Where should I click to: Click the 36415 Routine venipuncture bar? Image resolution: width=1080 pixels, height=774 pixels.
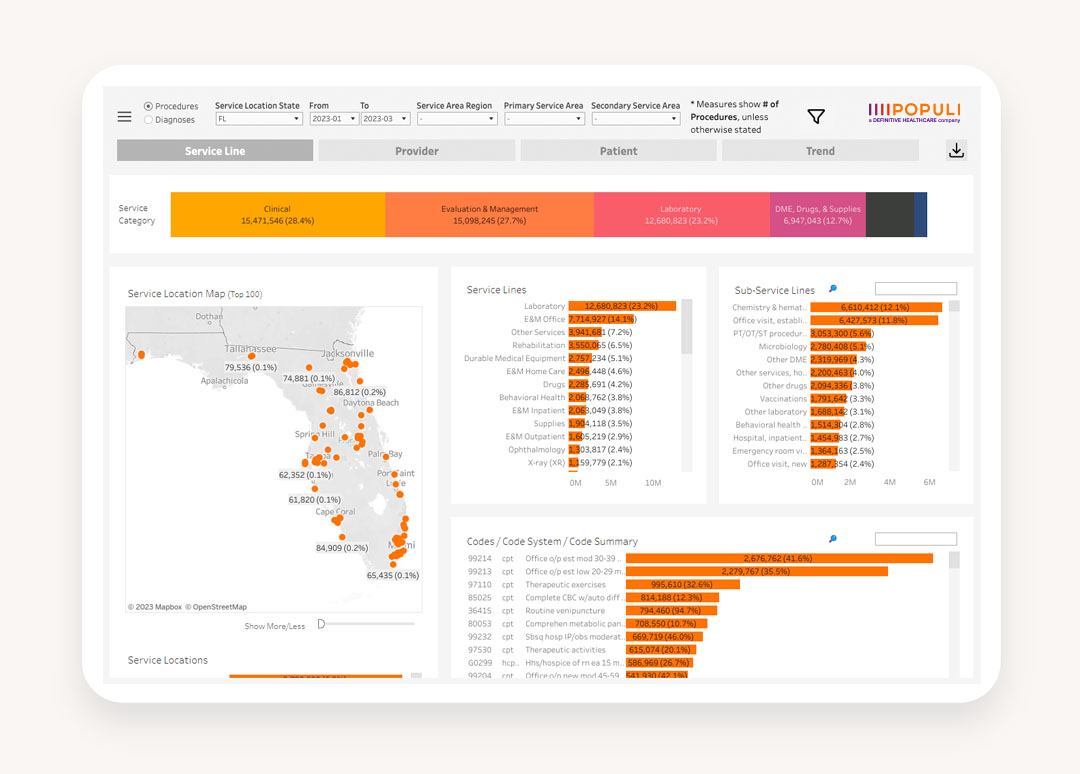click(672, 611)
